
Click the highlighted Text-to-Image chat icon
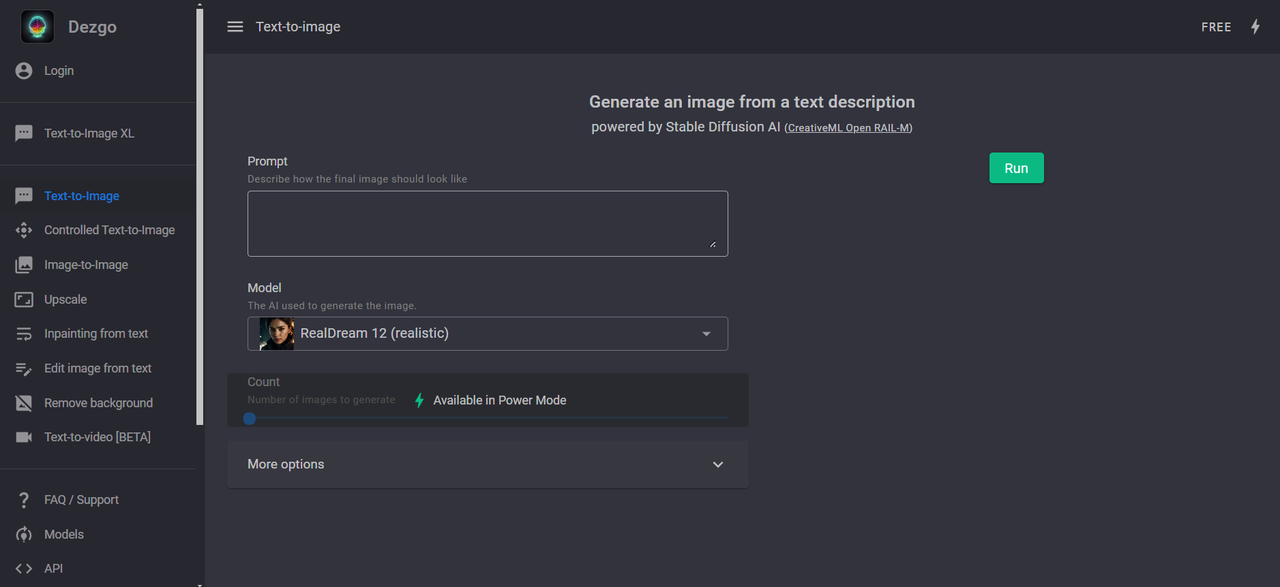click(24, 196)
